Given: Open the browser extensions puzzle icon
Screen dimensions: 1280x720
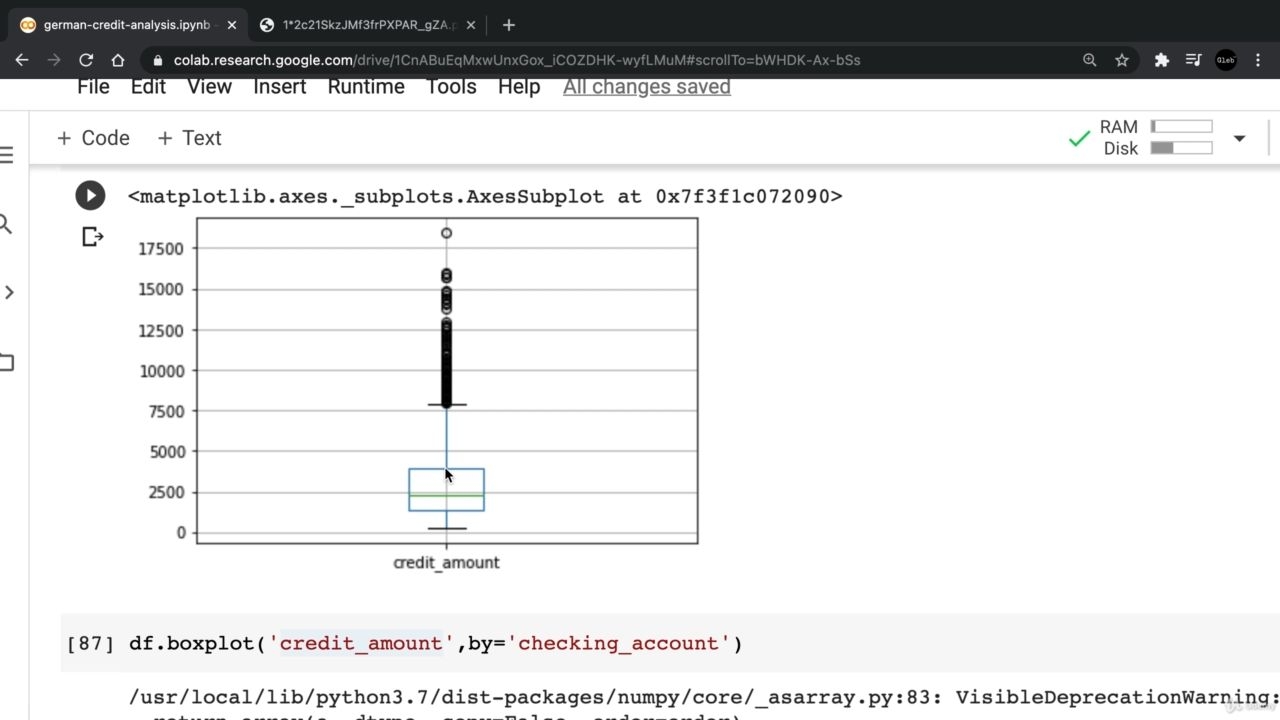Looking at the screenshot, I should pyautogui.click(x=1161, y=60).
